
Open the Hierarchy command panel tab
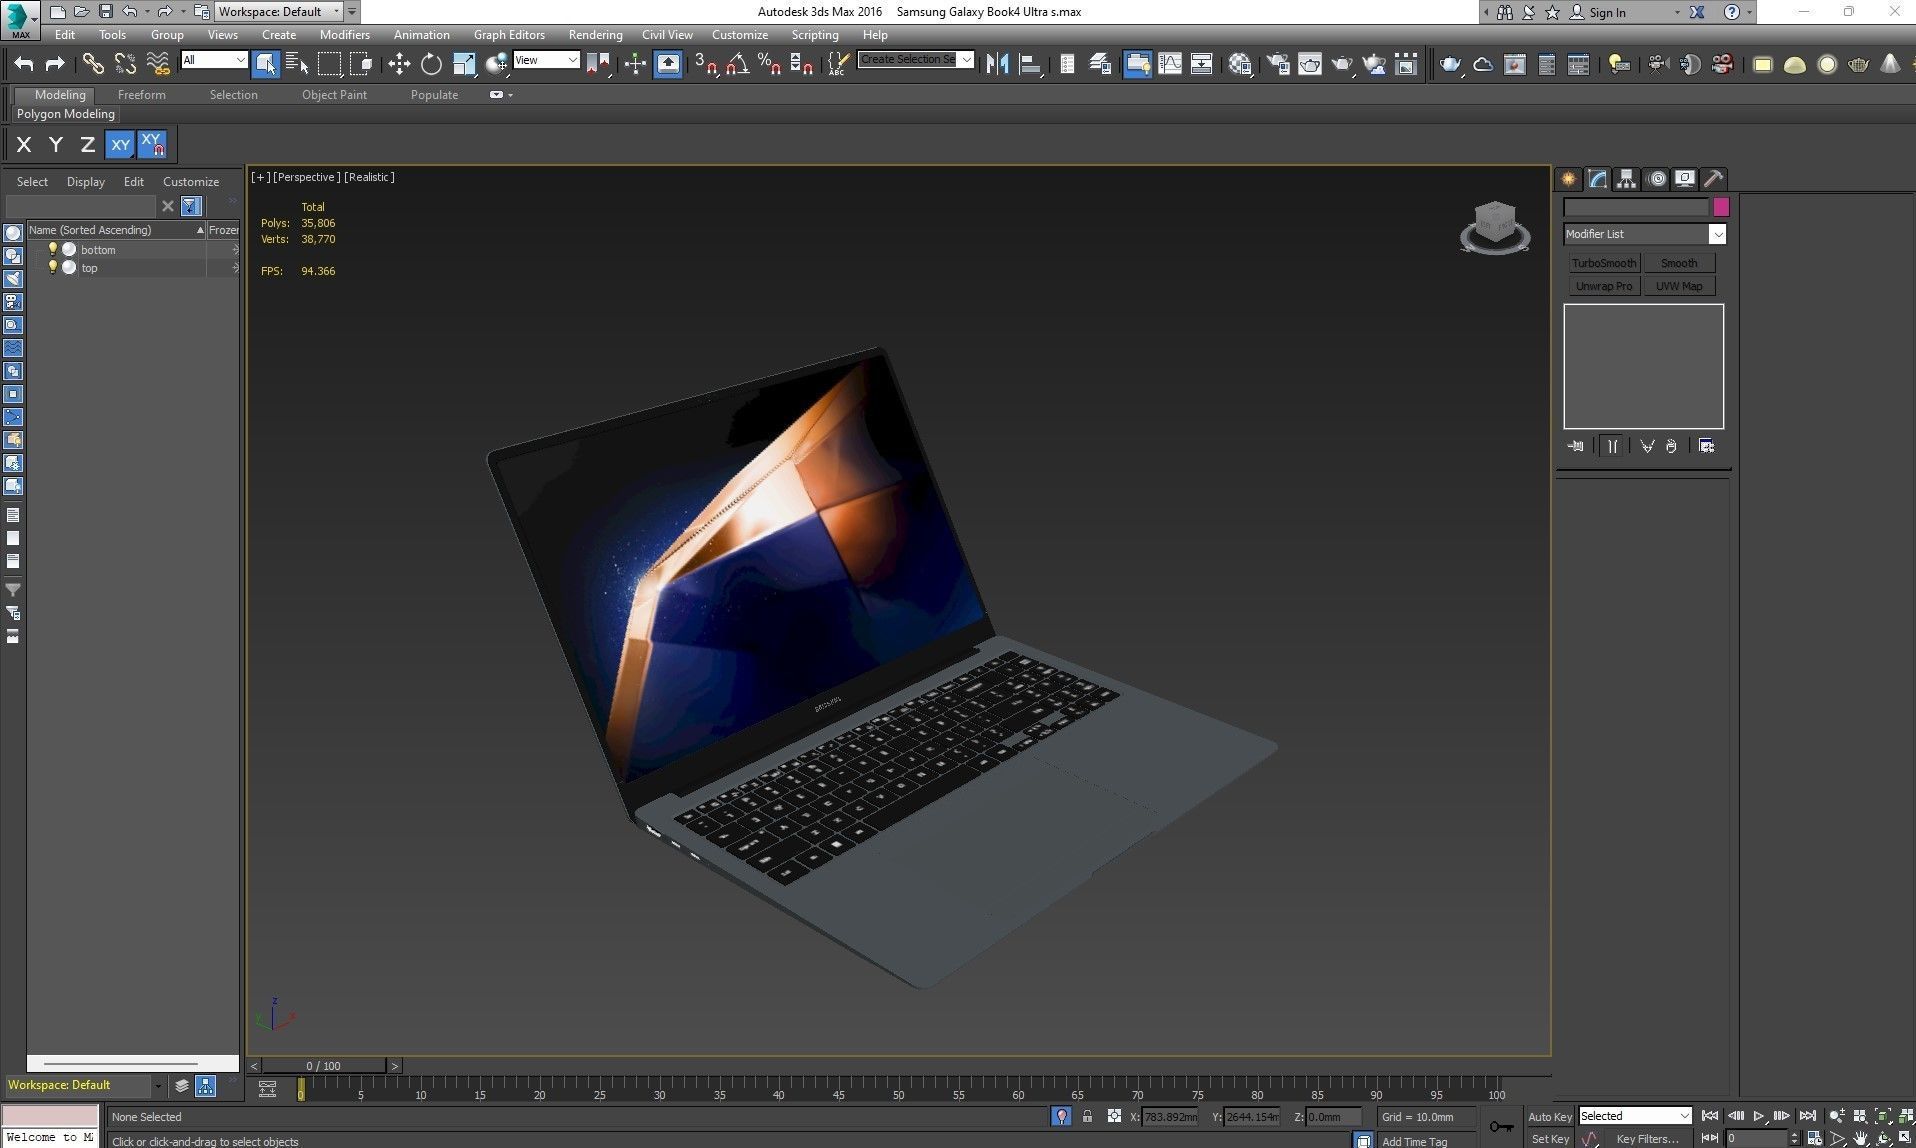(1626, 179)
